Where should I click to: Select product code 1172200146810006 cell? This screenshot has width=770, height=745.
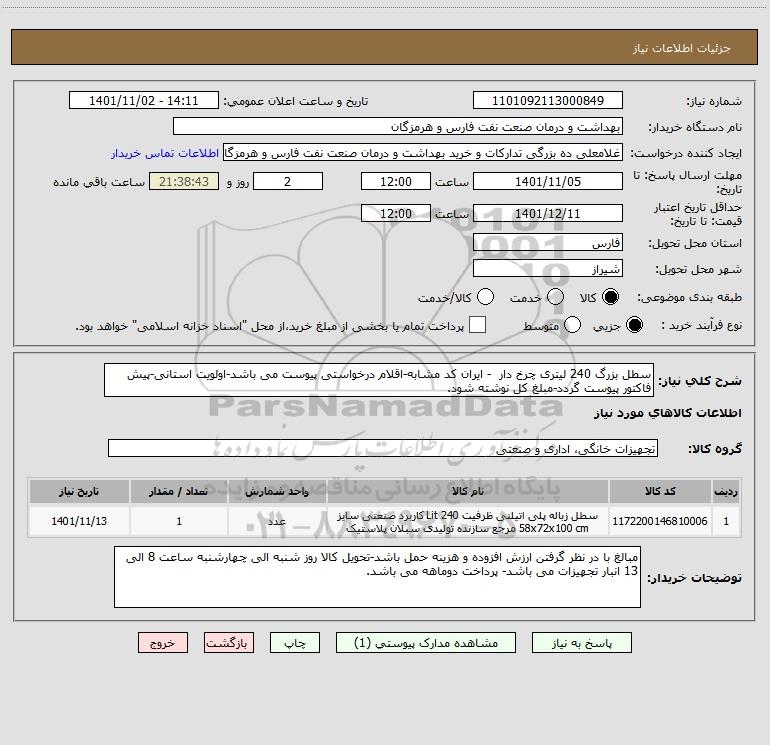[660, 522]
